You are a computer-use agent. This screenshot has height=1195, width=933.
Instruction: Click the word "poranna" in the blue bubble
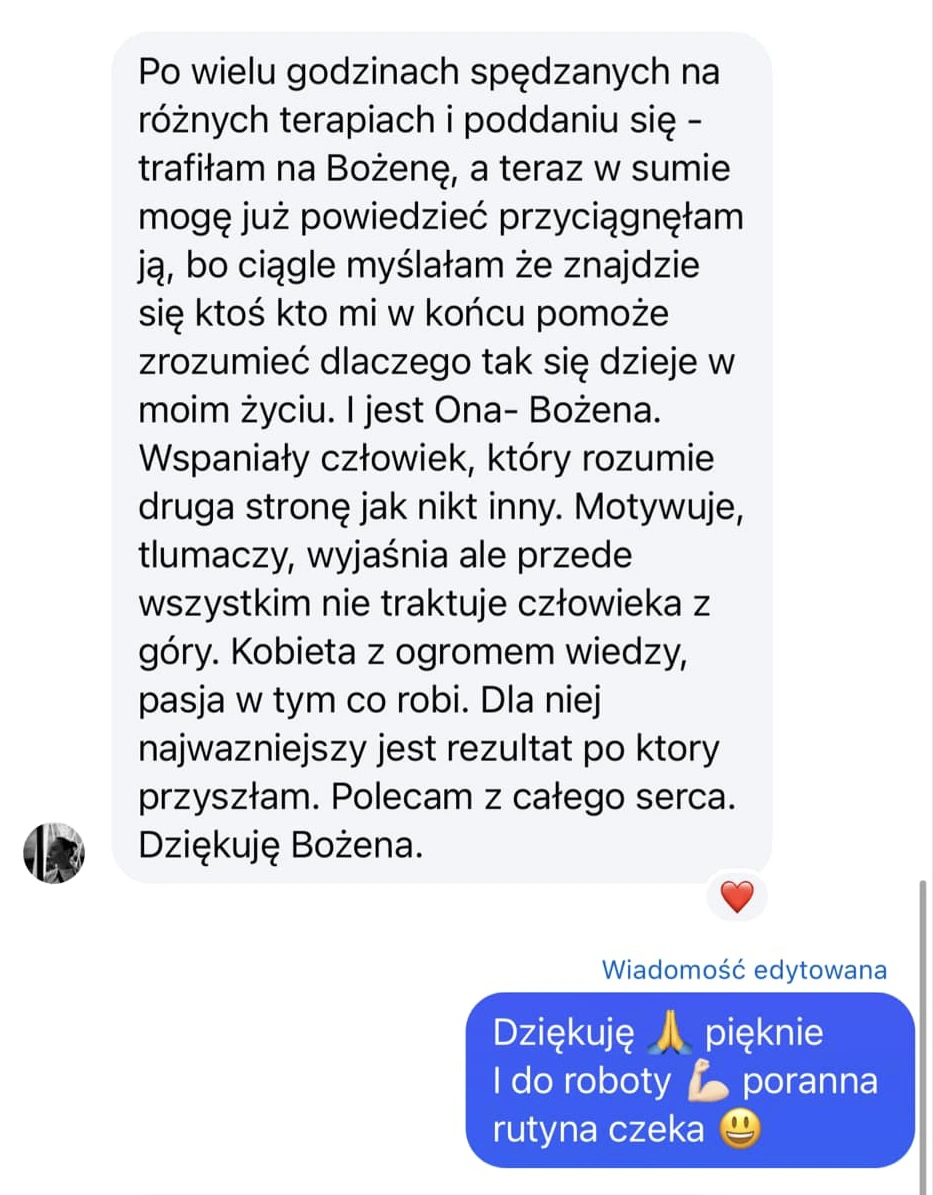tap(810, 1083)
